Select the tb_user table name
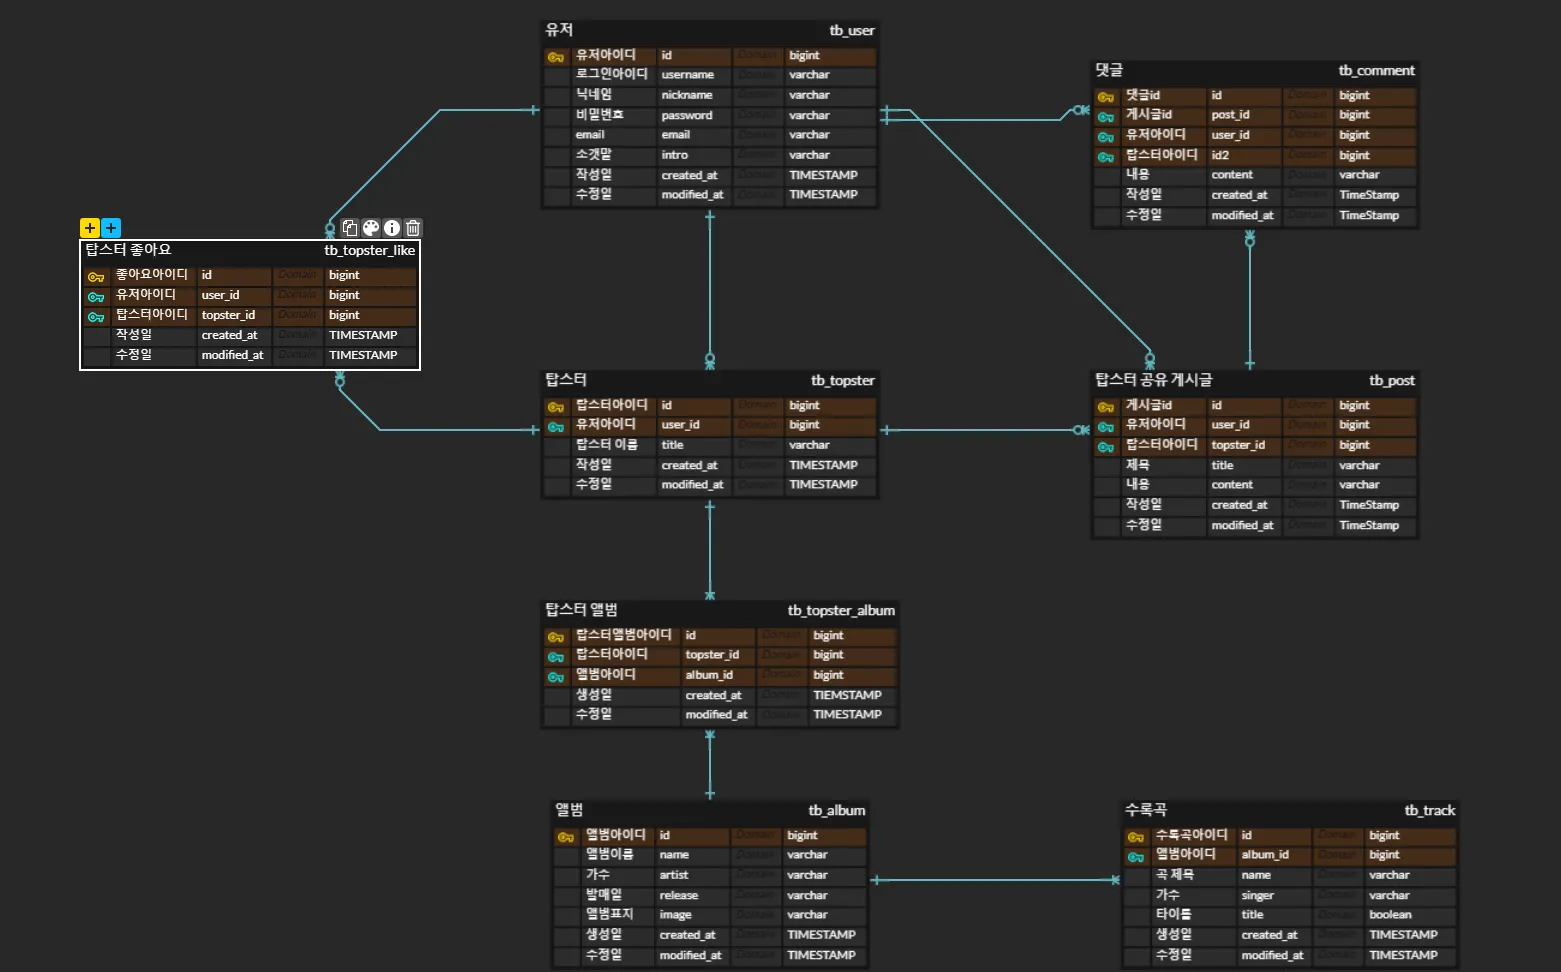Viewport: 1561px width, 972px height. 852,31
